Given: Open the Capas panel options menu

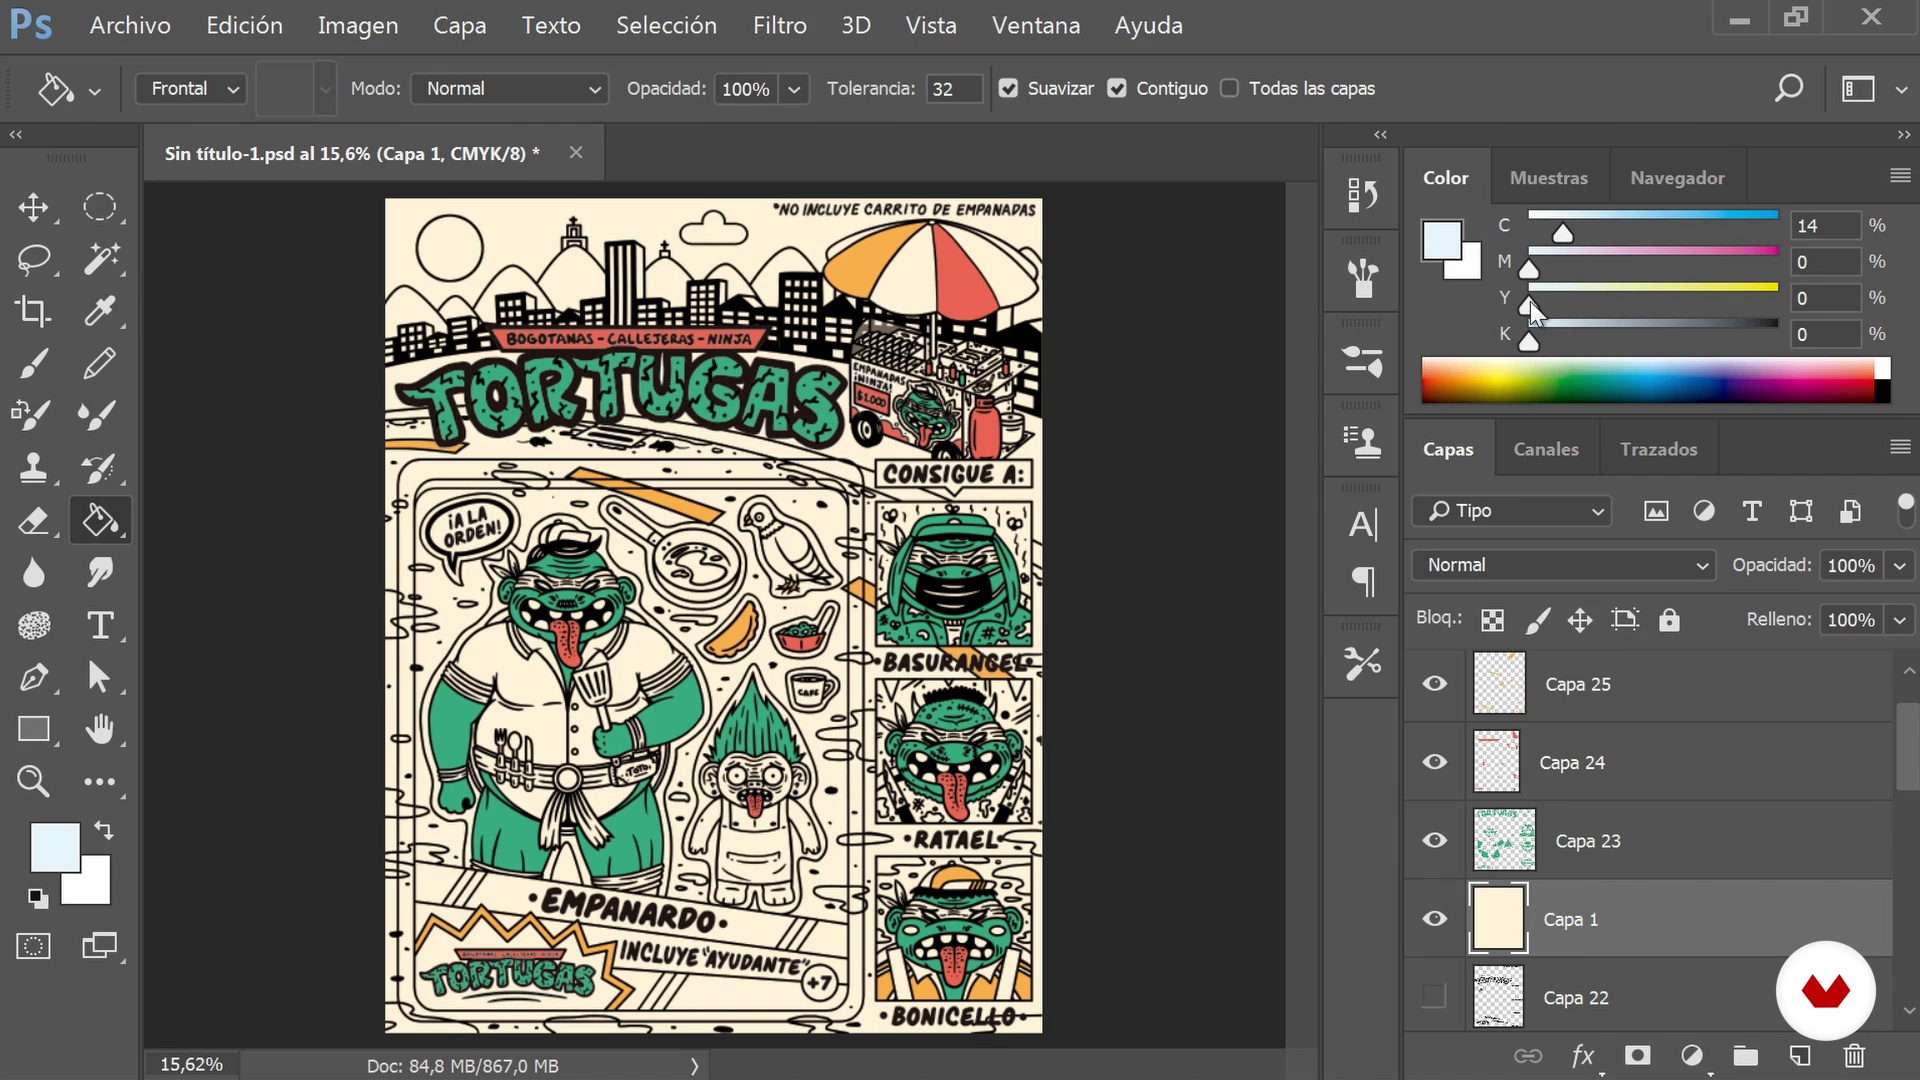Looking at the screenshot, I should pyautogui.click(x=1901, y=447).
